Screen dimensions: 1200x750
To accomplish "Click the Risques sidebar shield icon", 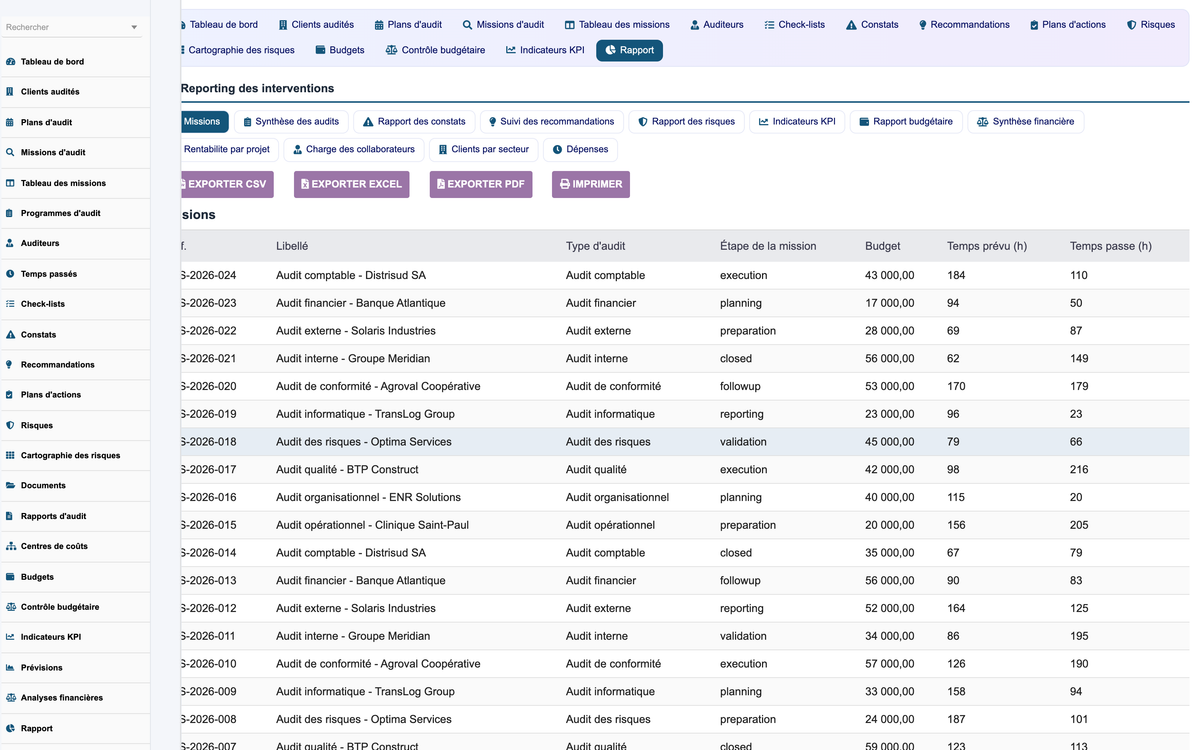I will coord(10,426).
